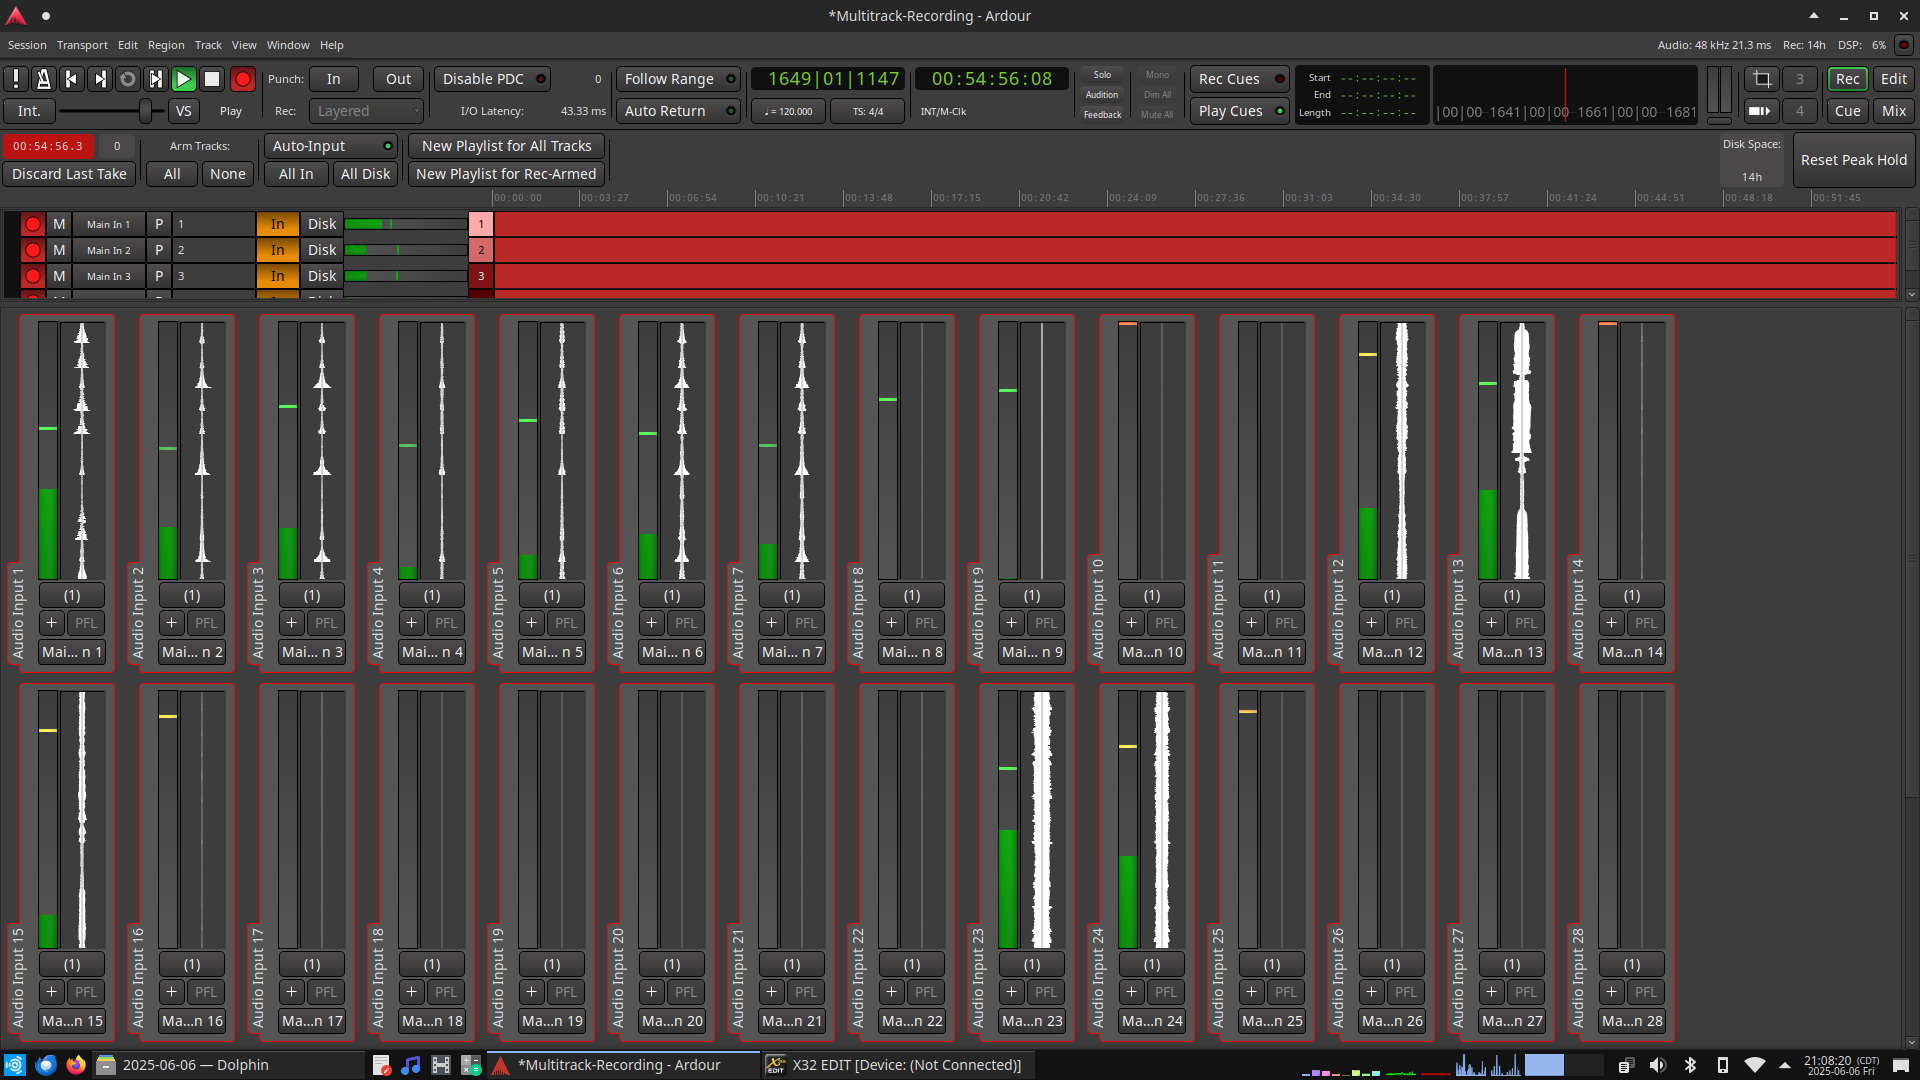The height and width of the screenshot is (1080, 1920).
Task: Click the shuttle speed slider handle
Action: point(145,111)
